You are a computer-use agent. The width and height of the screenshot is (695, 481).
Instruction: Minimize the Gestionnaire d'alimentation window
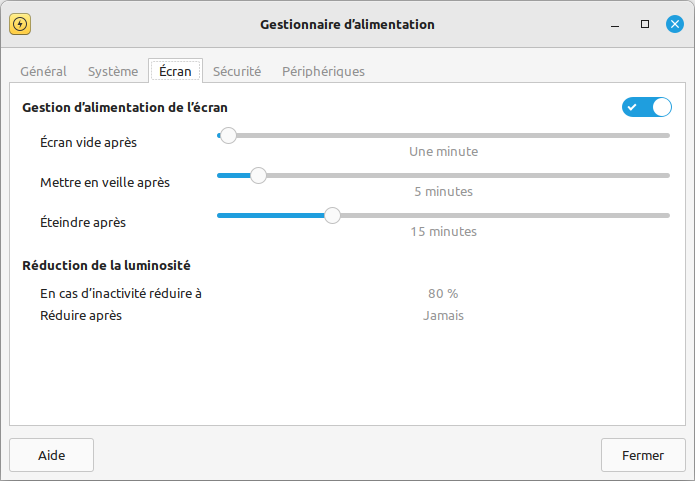(615, 24)
